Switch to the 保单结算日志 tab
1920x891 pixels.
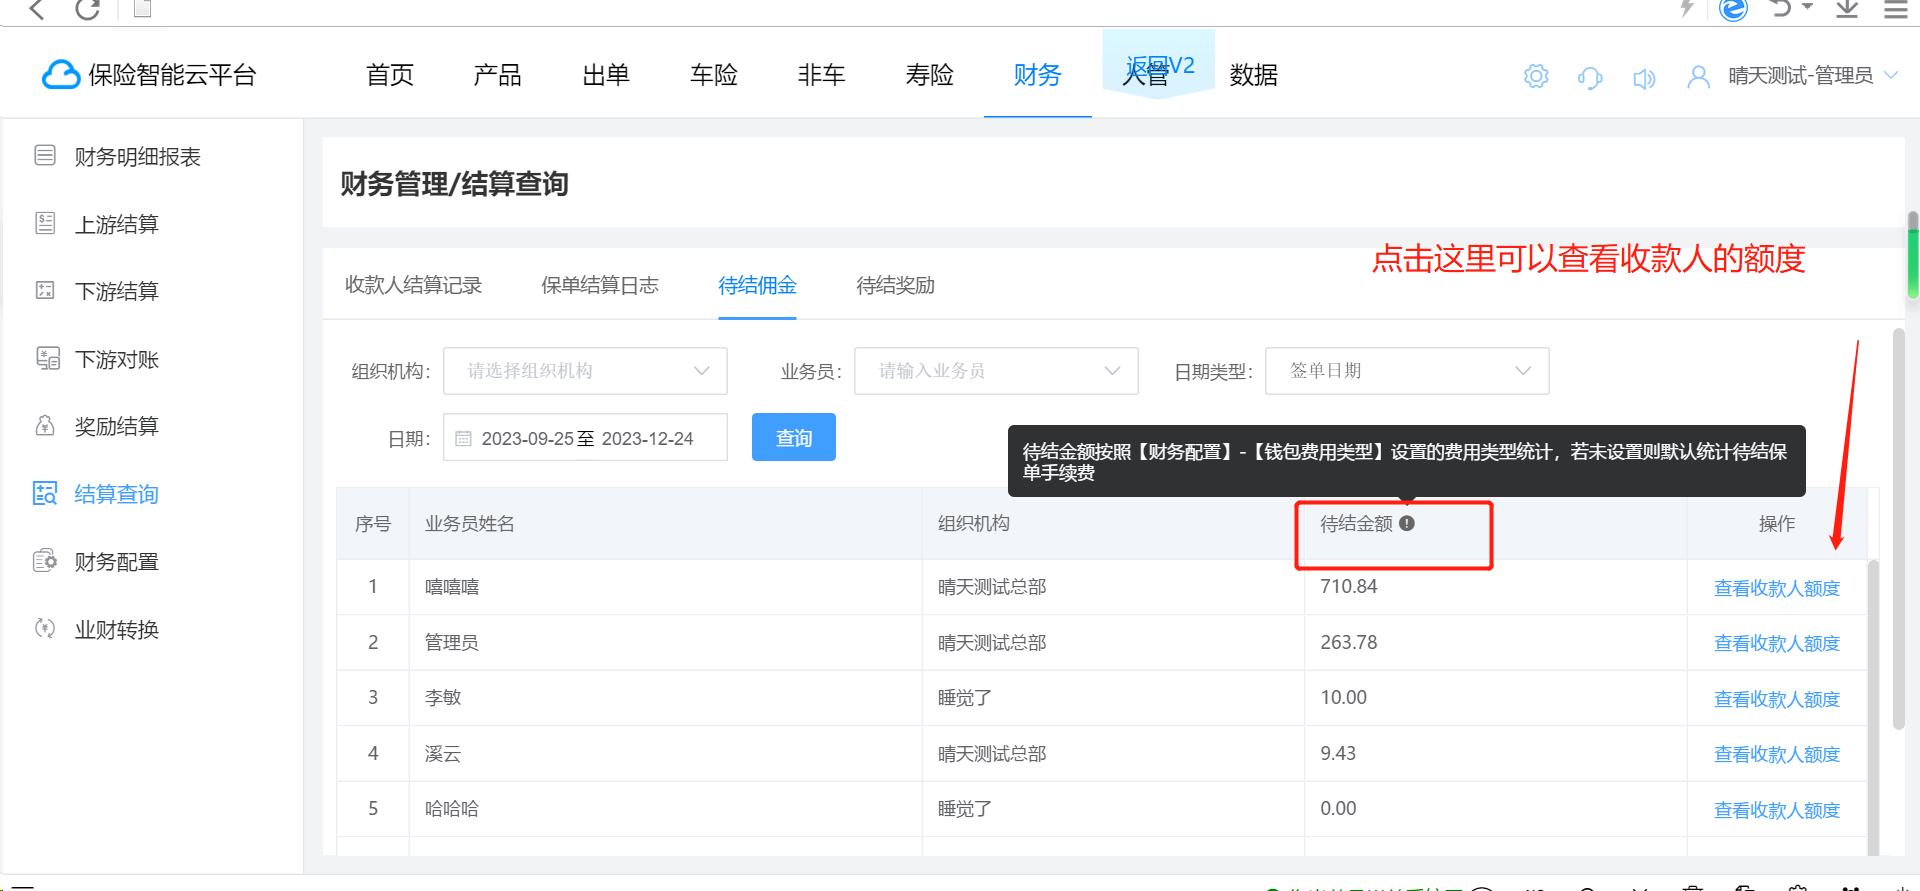coord(600,285)
